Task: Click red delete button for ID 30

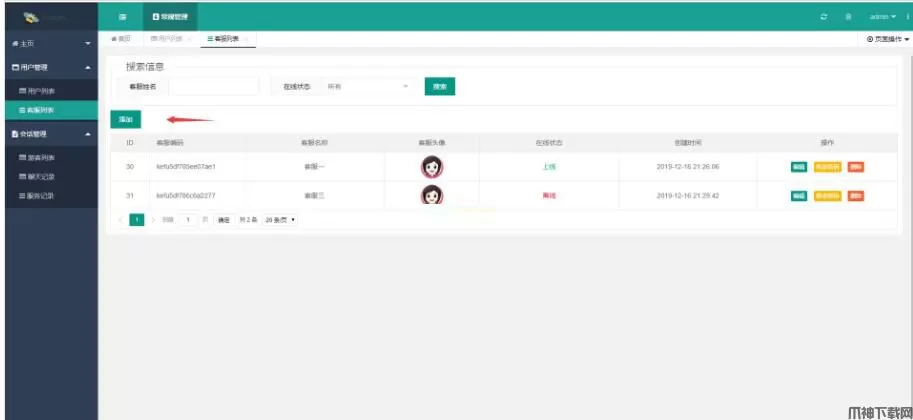Action: [x=855, y=167]
